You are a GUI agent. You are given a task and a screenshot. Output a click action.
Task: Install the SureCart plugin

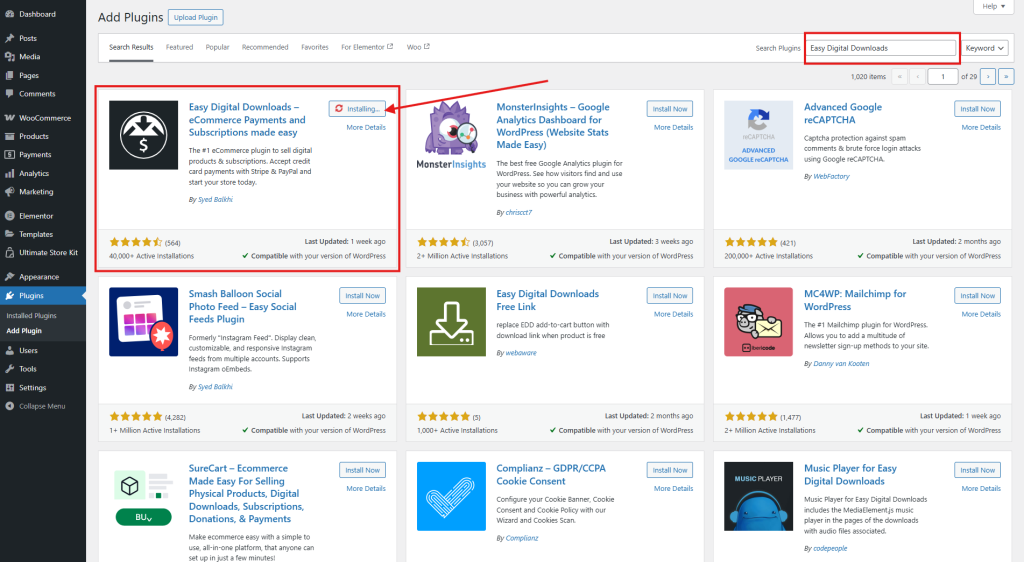click(x=362, y=470)
